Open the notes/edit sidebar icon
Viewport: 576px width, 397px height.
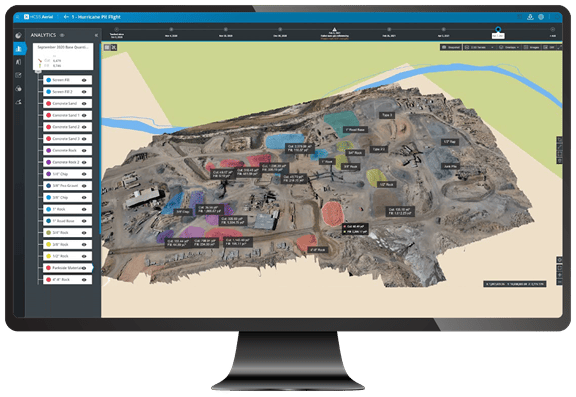tap(18, 75)
